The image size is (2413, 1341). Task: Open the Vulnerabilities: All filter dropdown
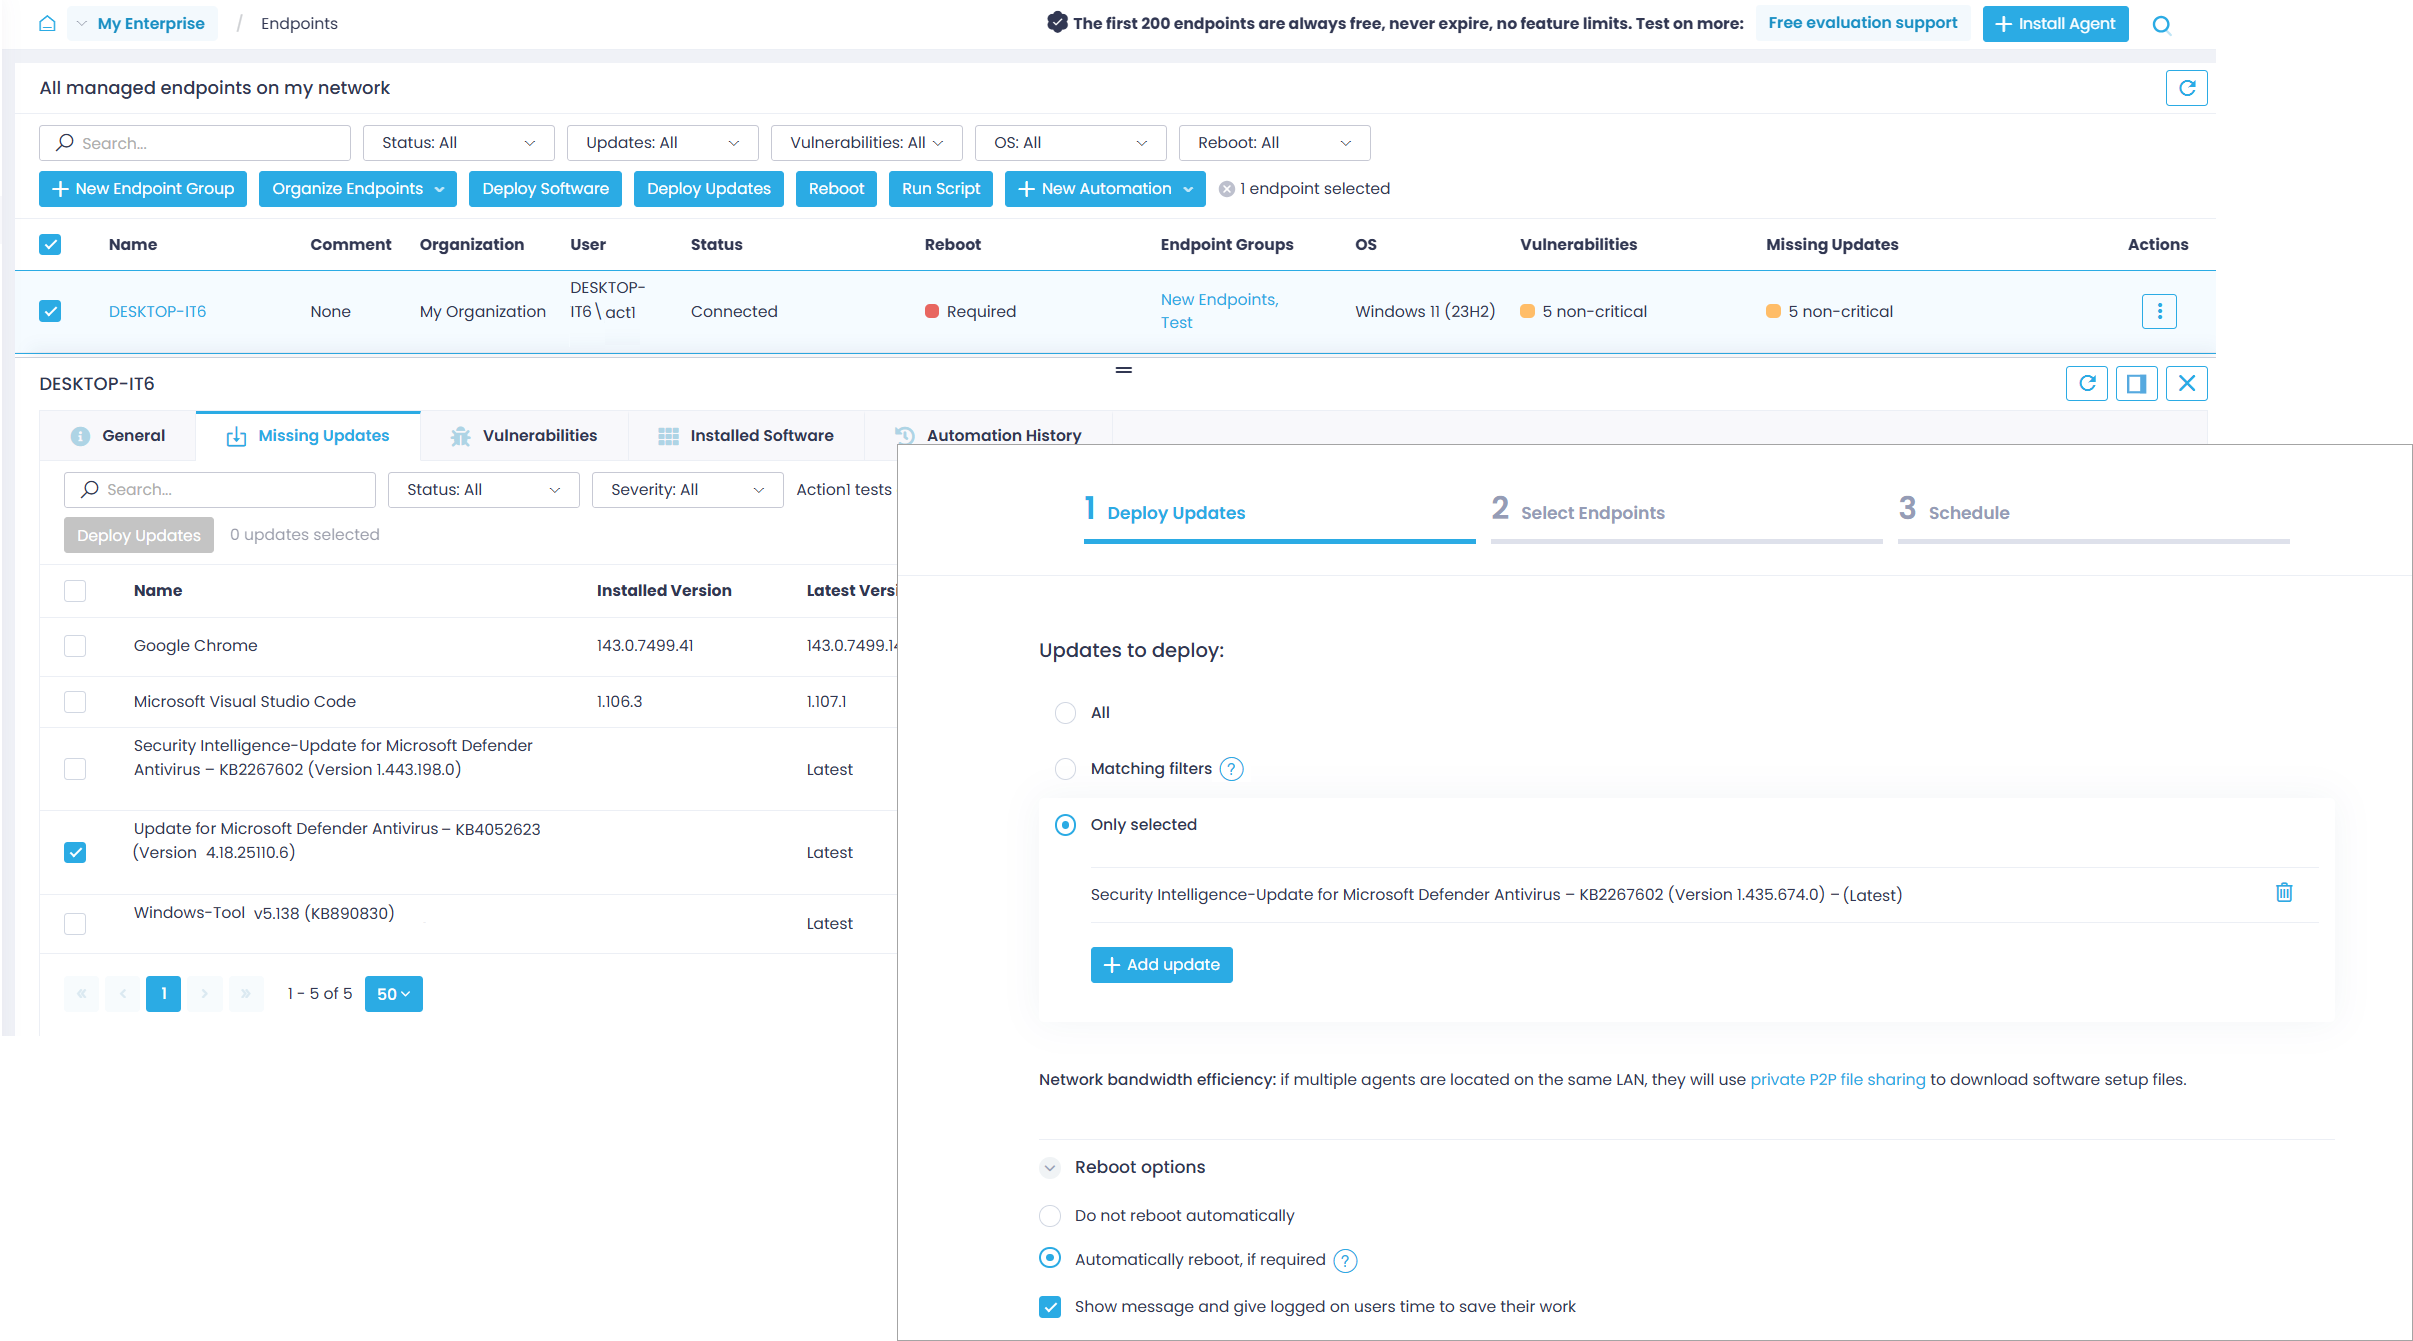point(866,143)
